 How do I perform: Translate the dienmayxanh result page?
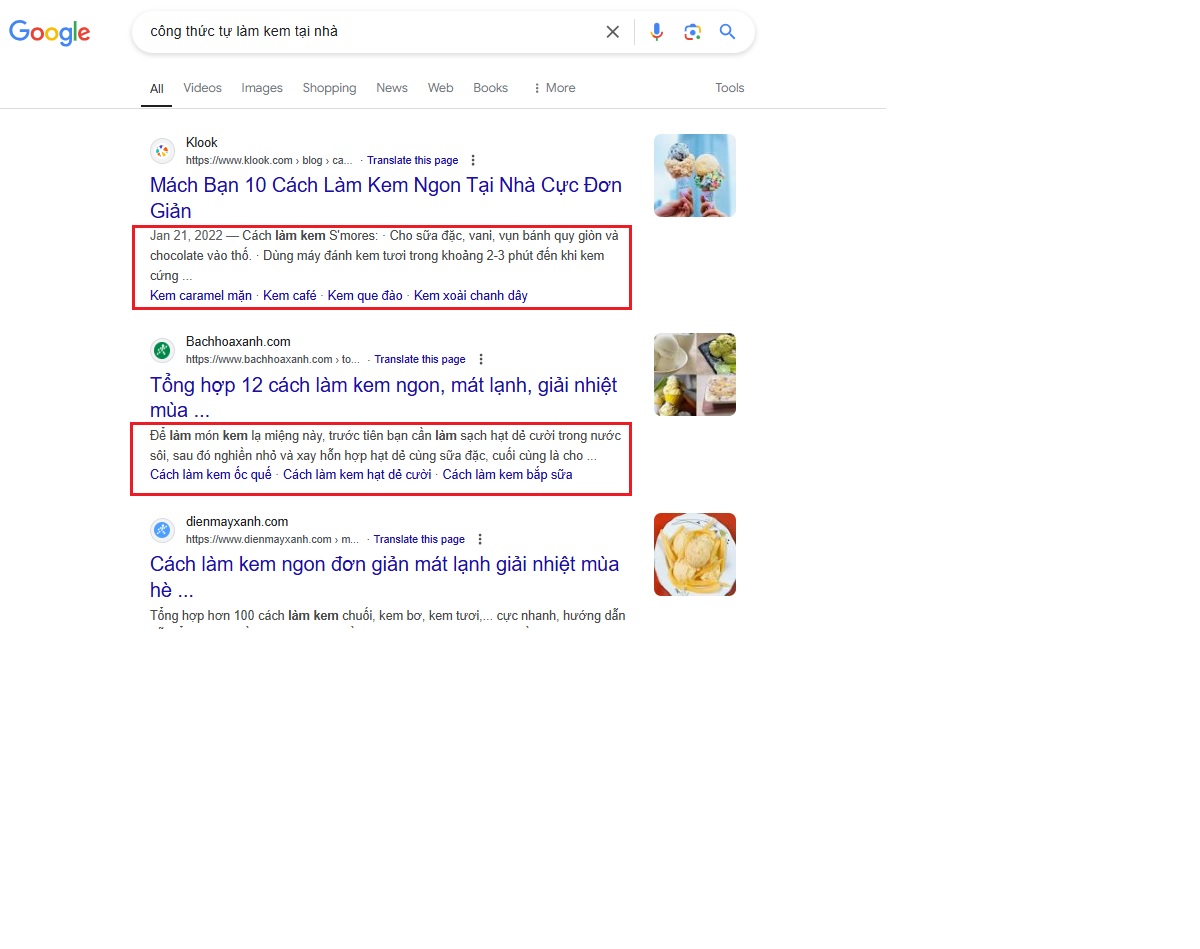click(419, 539)
